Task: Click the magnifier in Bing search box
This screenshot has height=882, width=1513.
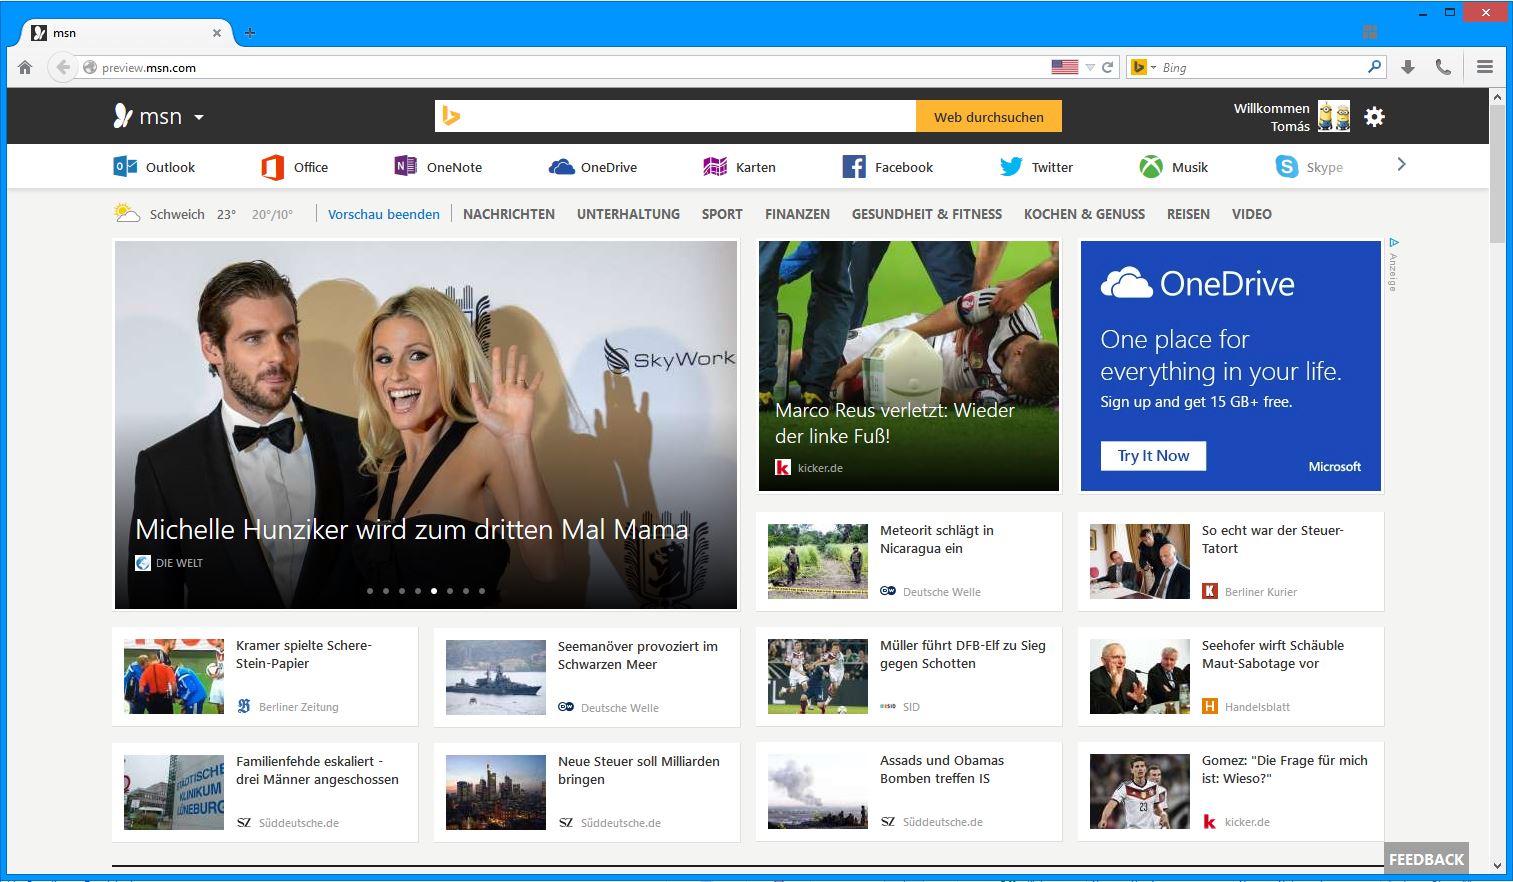Action: click(1375, 67)
